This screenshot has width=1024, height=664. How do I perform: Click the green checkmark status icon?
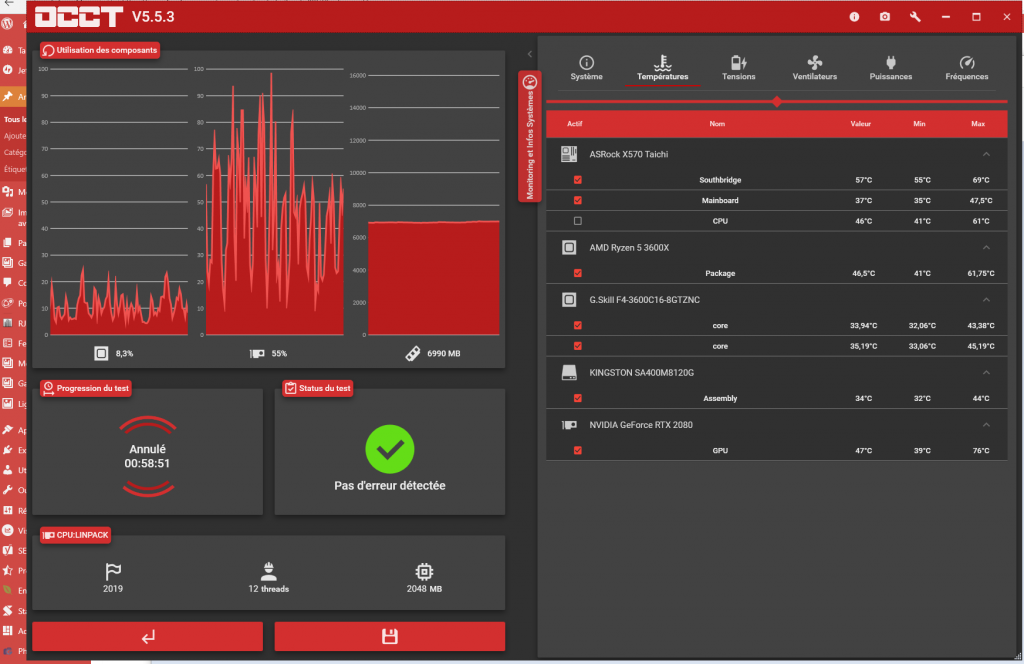coord(390,449)
